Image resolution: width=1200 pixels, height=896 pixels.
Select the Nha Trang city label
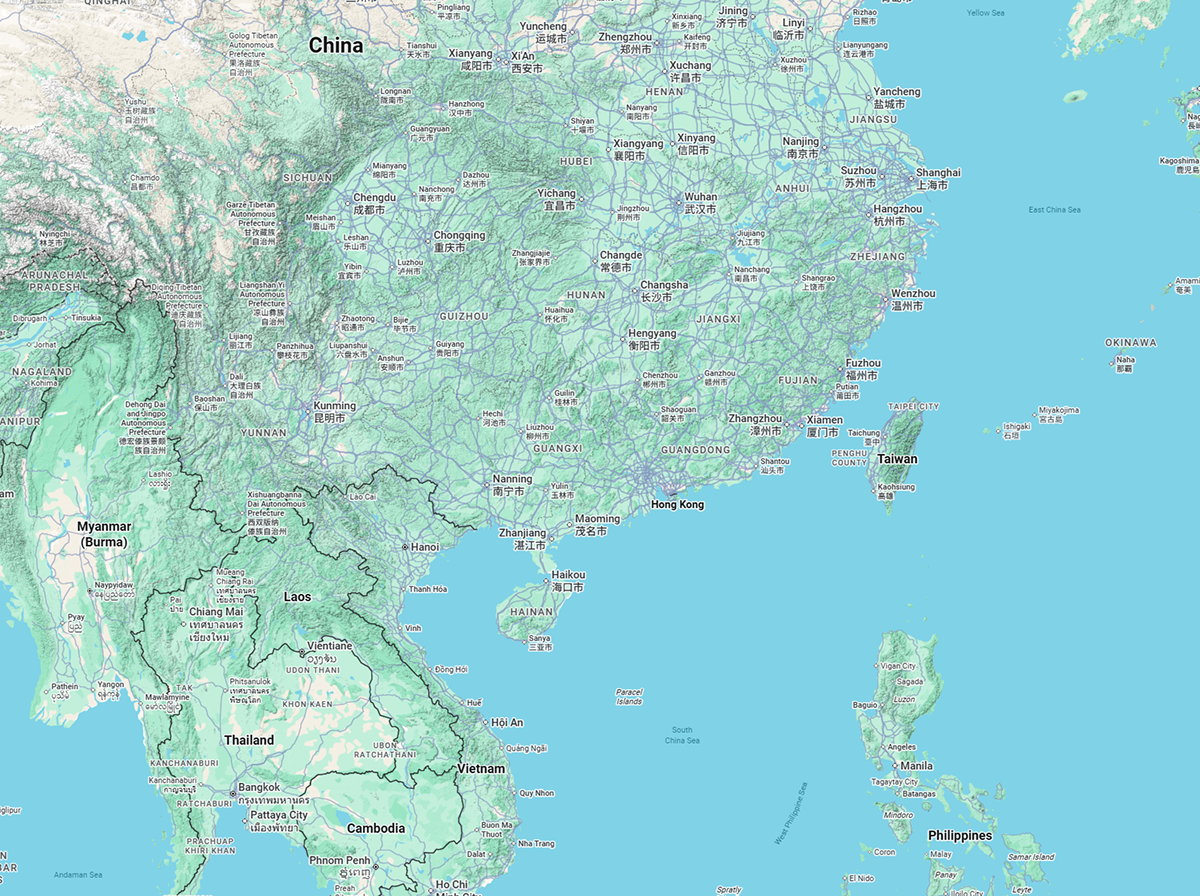click(x=536, y=843)
